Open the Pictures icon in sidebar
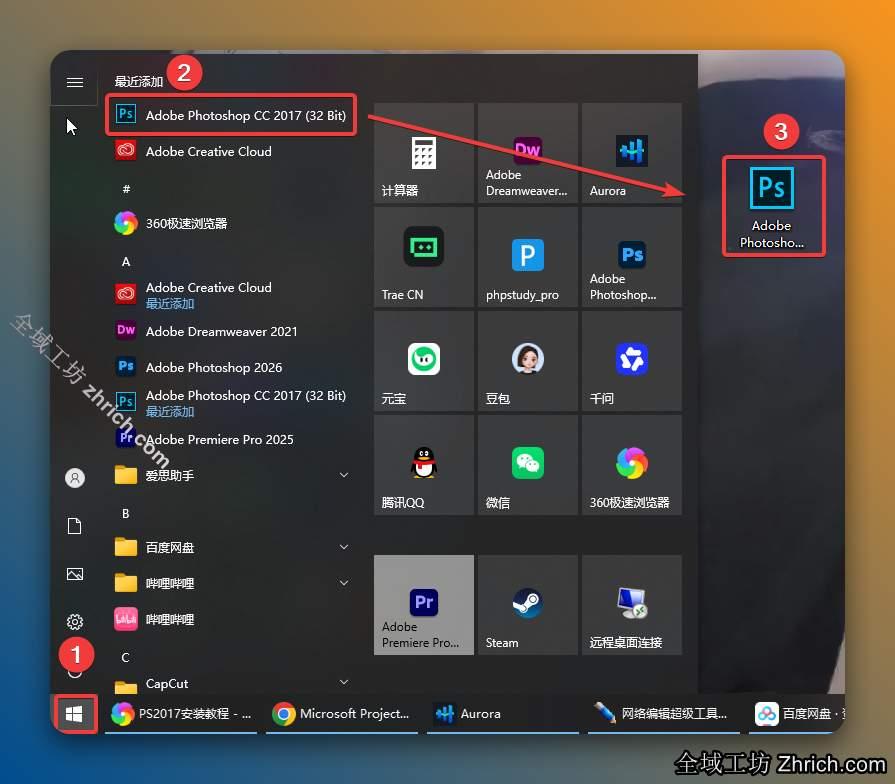 click(75, 573)
